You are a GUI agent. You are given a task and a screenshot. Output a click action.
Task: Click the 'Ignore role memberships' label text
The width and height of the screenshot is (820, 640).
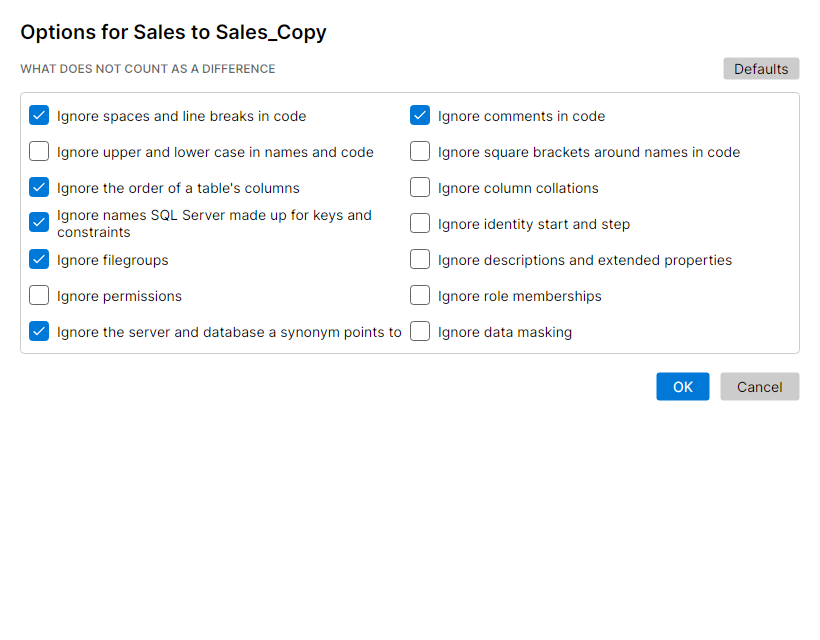pos(520,296)
